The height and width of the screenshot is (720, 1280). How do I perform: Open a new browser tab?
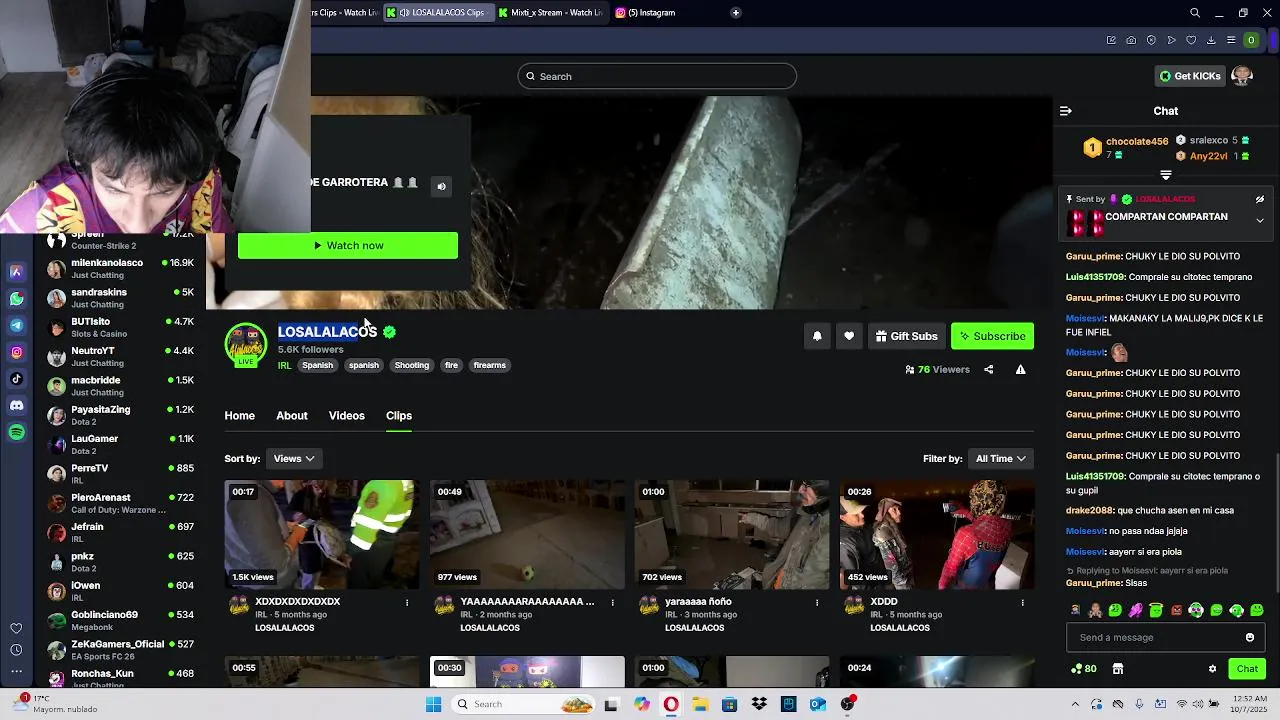click(x=736, y=13)
